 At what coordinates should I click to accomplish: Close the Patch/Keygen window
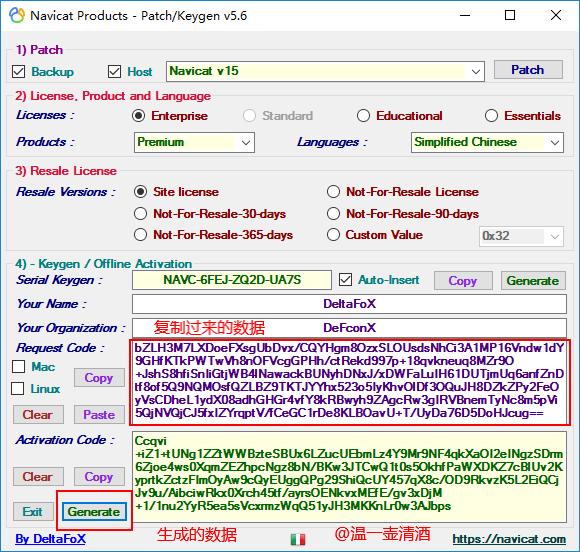pos(556,16)
